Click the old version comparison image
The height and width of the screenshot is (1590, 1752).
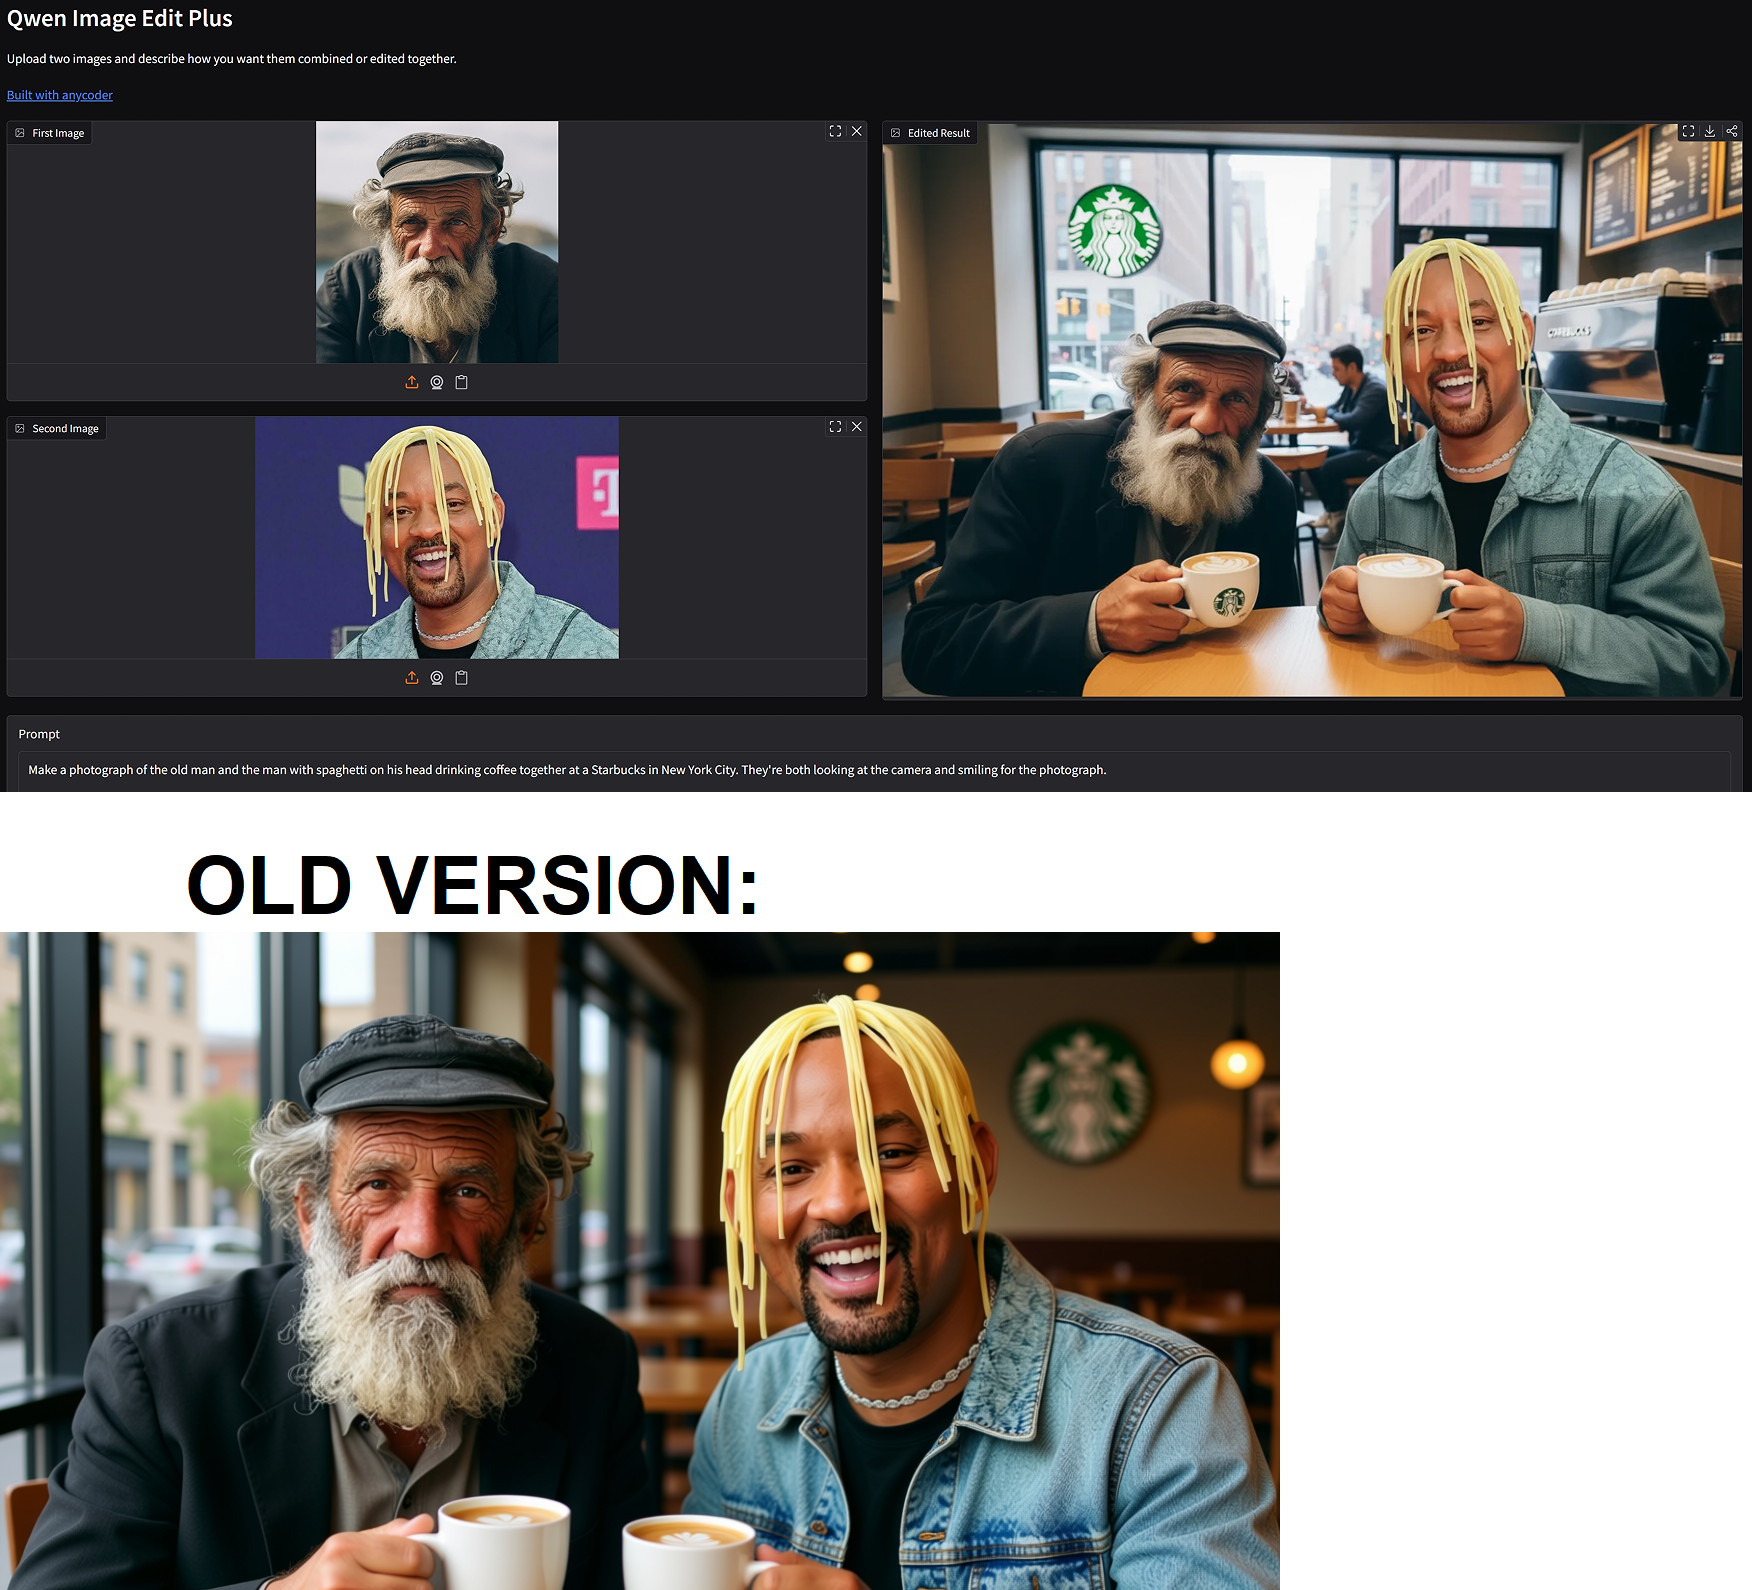point(640,1260)
